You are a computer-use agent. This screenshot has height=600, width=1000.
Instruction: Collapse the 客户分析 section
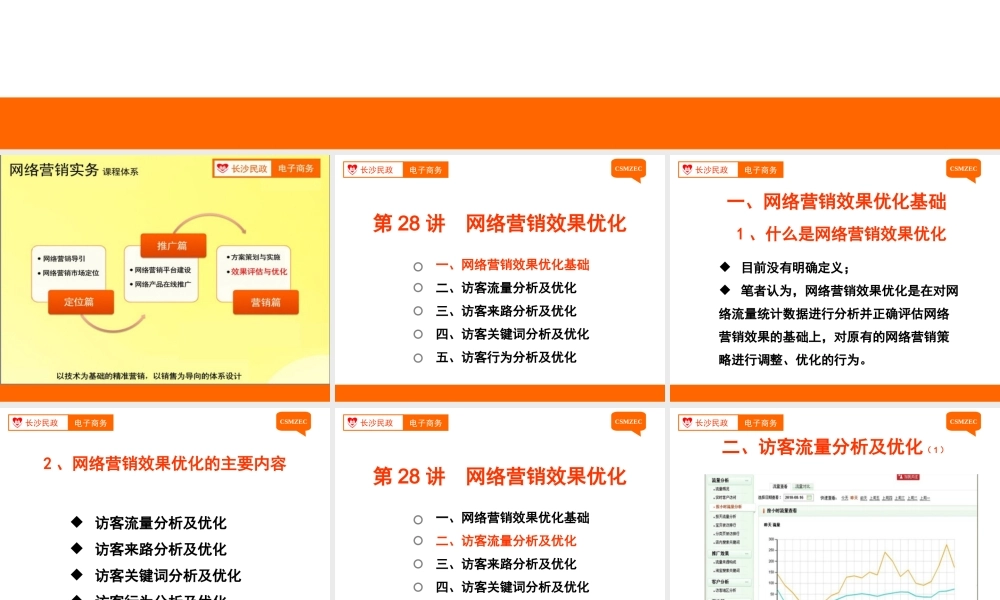746,582
